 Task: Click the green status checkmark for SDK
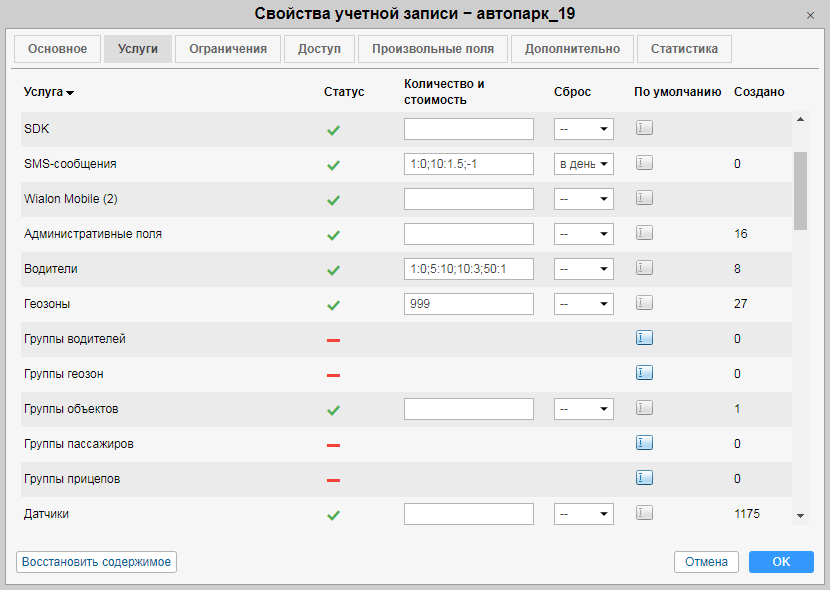coord(333,130)
